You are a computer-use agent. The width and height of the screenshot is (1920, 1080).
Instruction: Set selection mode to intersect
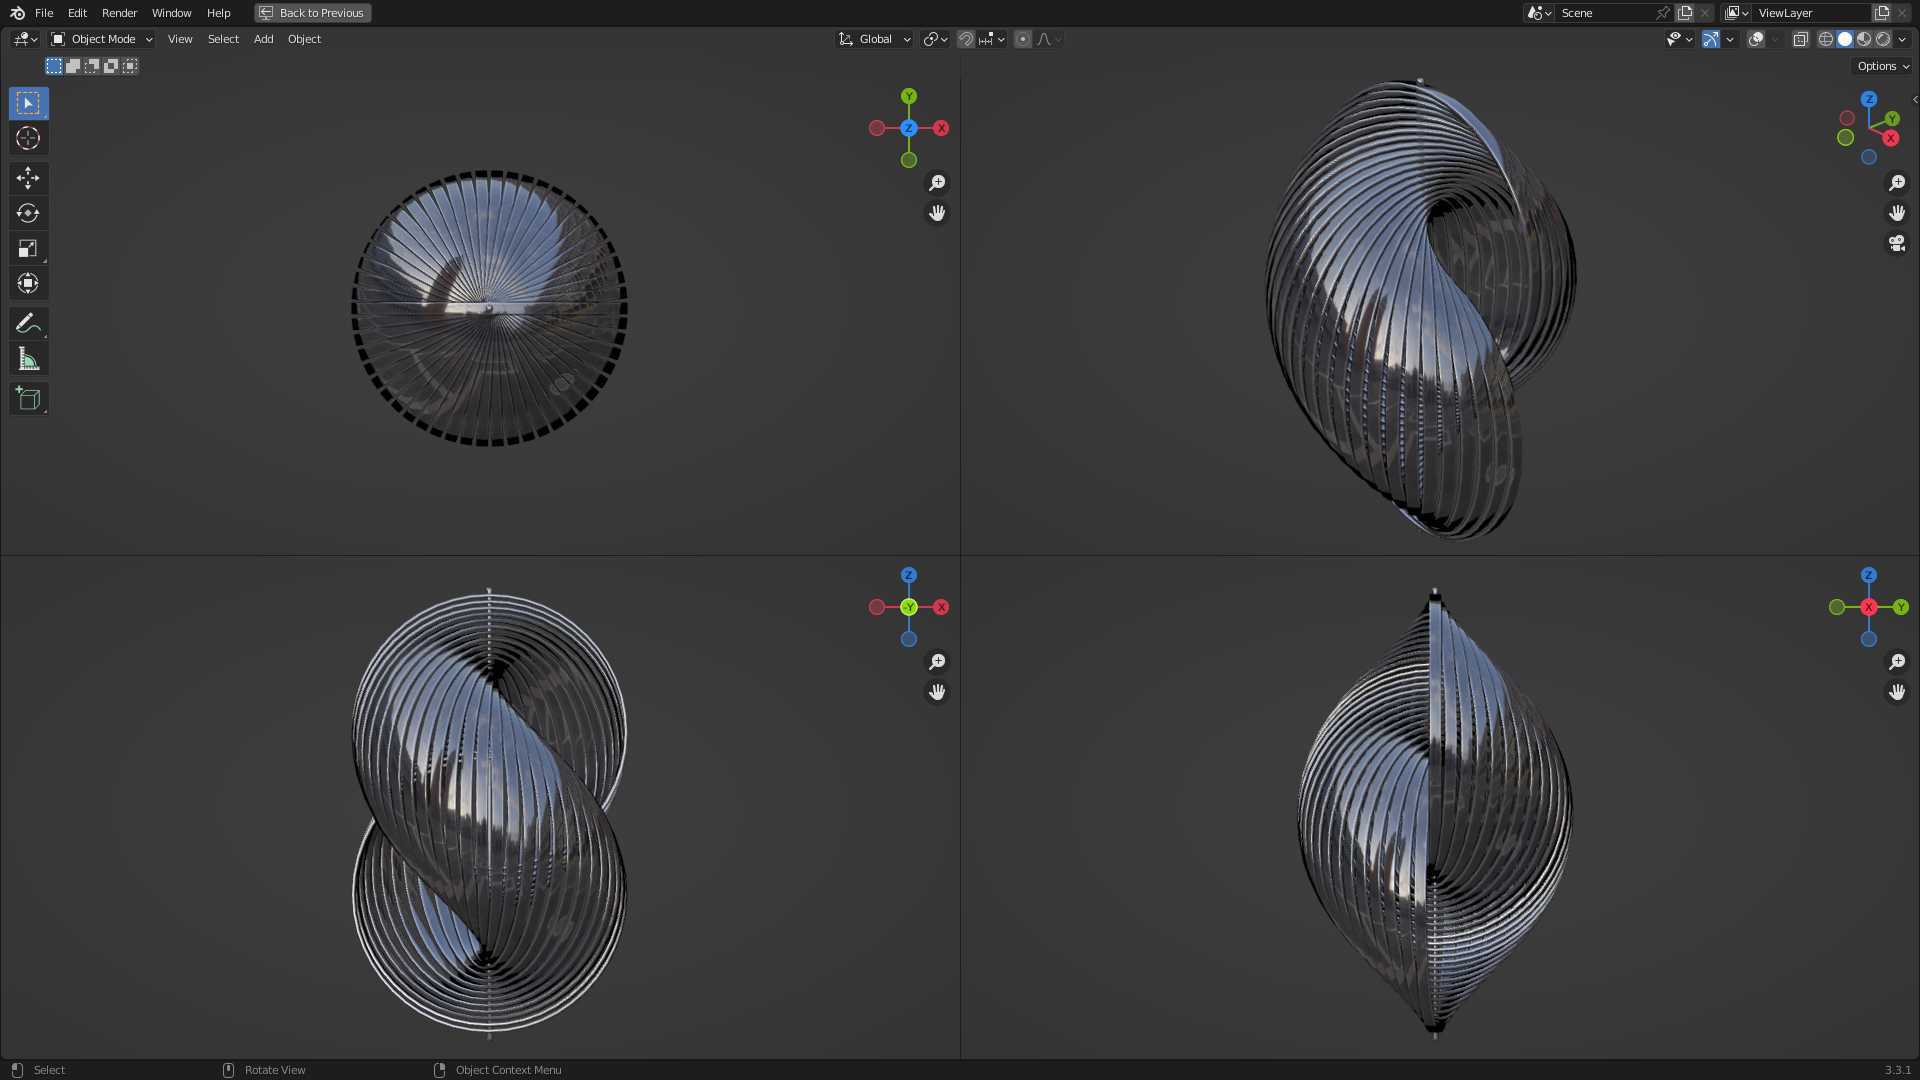point(130,66)
